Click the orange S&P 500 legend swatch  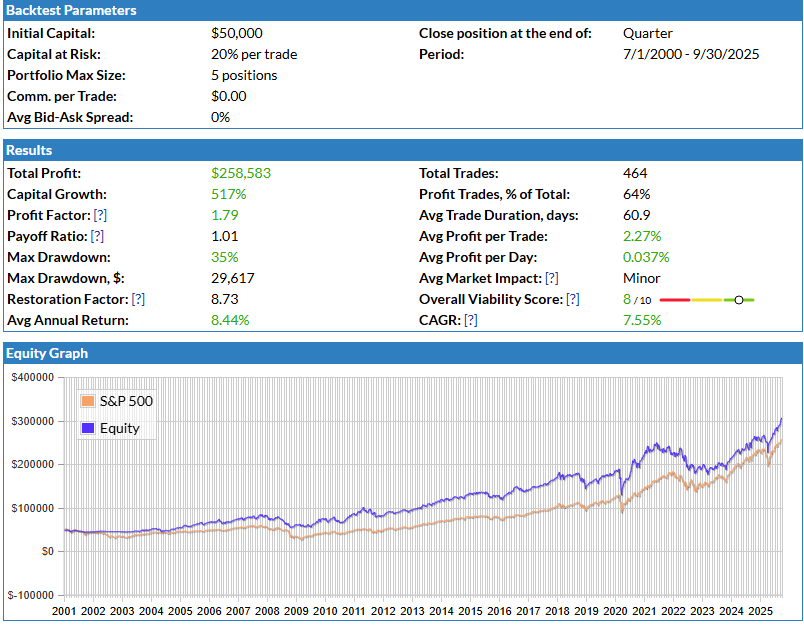[x=88, y=401]
